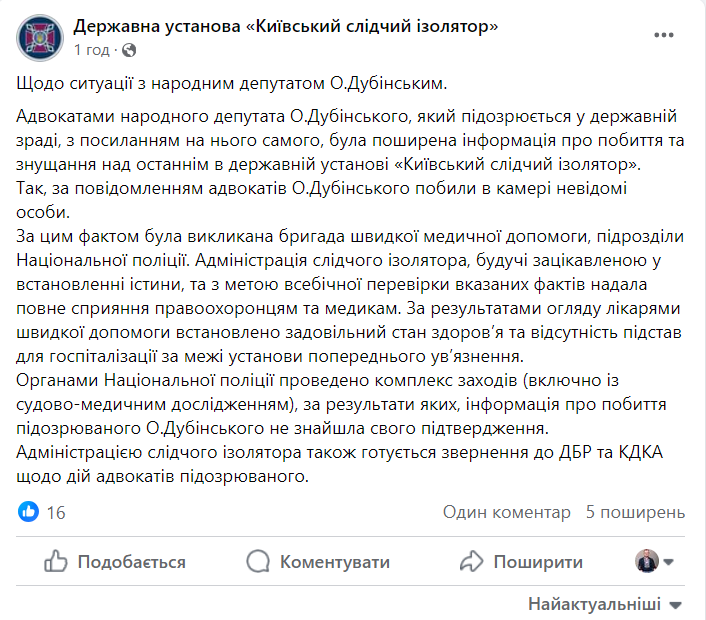Image resolution: width=706 pixels, height=620 pixels.
Task: Open the "Один коментар" comments link
Action: point(507,513)
